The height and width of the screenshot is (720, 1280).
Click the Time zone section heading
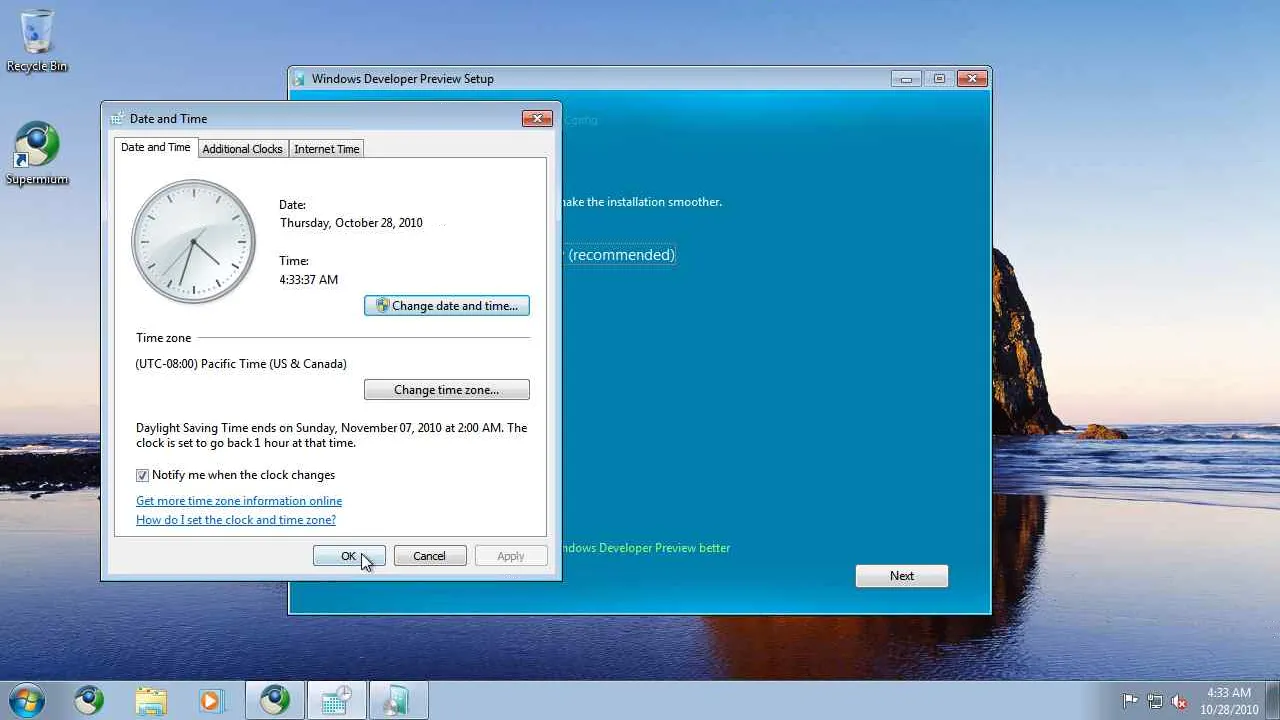[163, 338]
